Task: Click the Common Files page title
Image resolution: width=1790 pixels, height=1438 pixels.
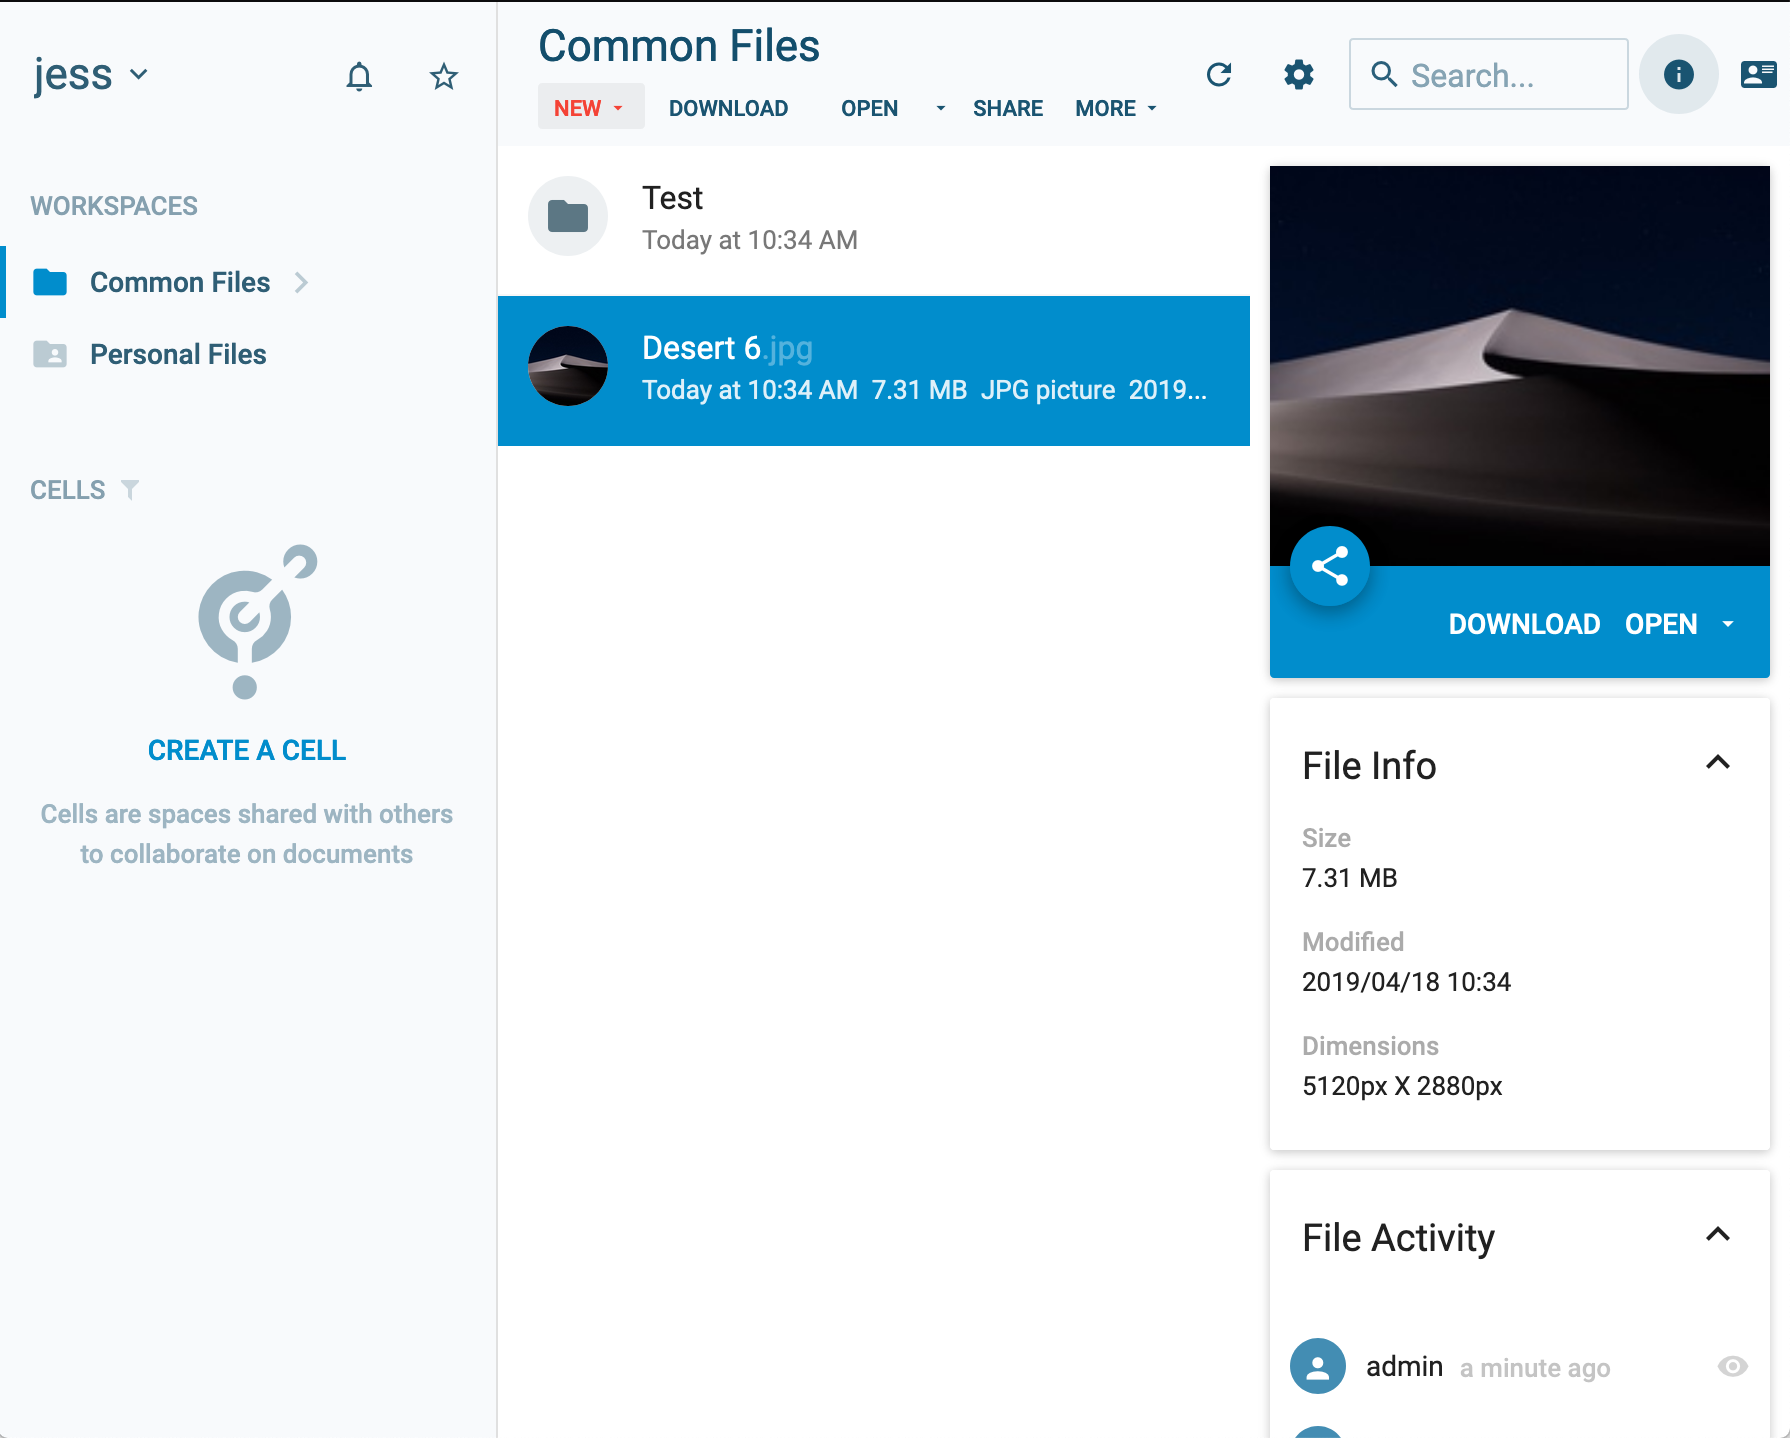Action: [679, 46]
